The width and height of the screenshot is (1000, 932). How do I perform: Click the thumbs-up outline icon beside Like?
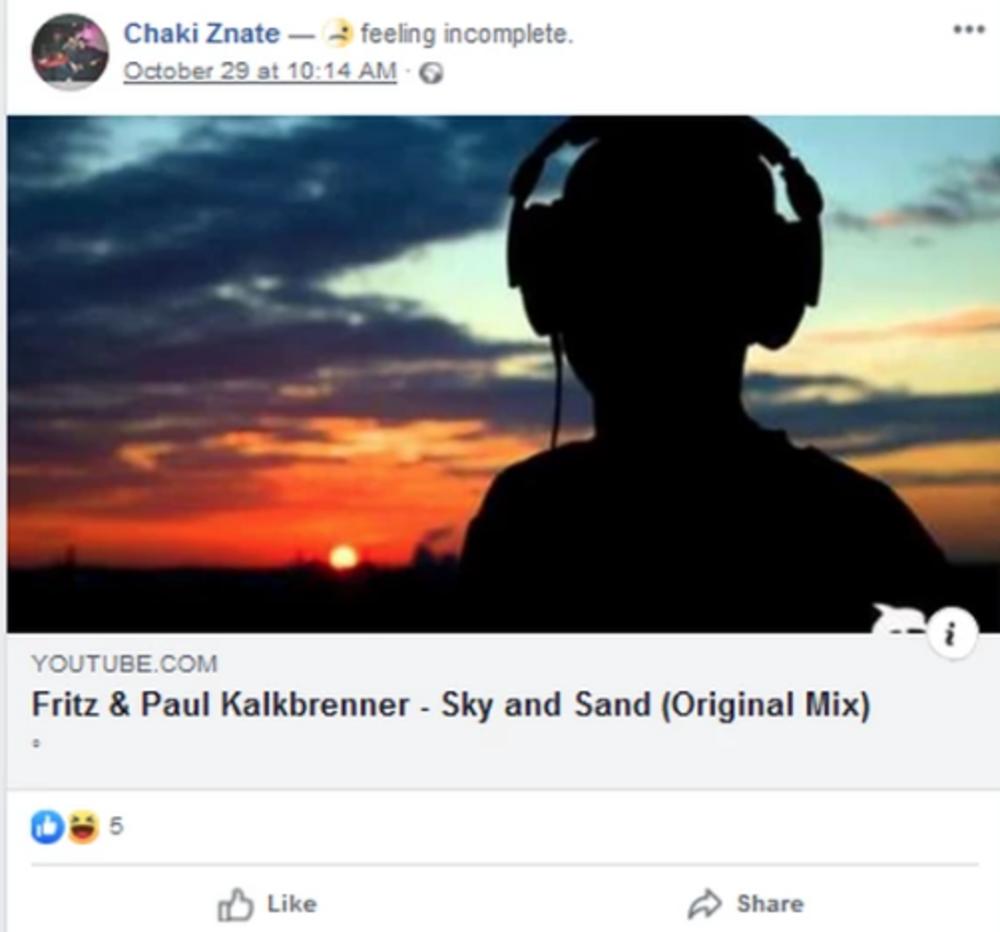[x=235, y=905]
